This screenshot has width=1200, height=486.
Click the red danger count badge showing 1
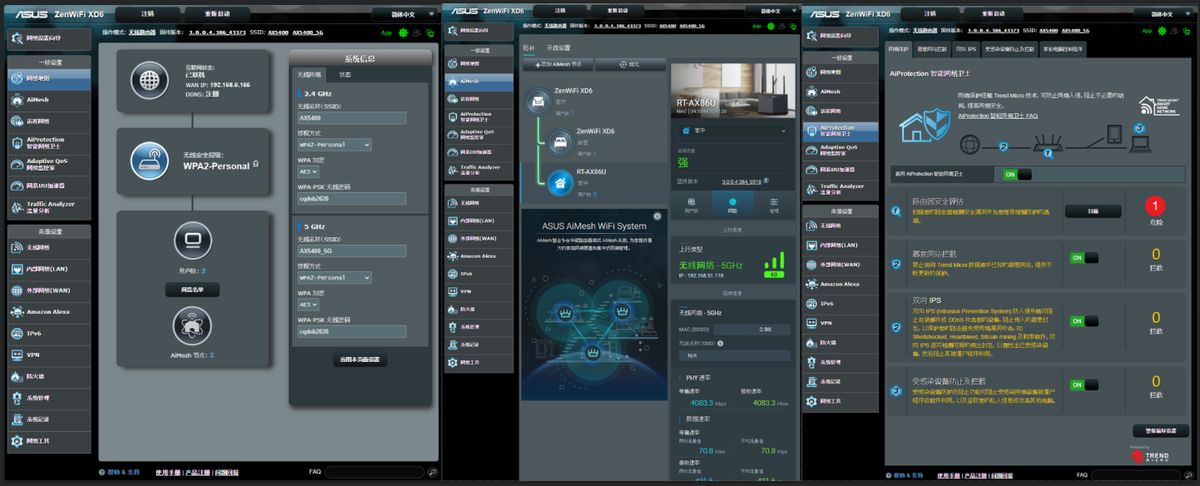[x=1155, y=207]
